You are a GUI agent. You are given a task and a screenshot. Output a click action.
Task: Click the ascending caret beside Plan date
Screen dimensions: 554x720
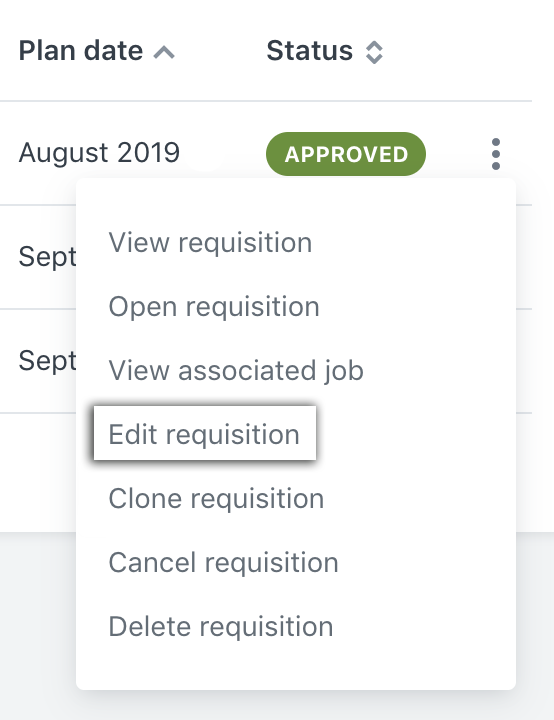164,52
